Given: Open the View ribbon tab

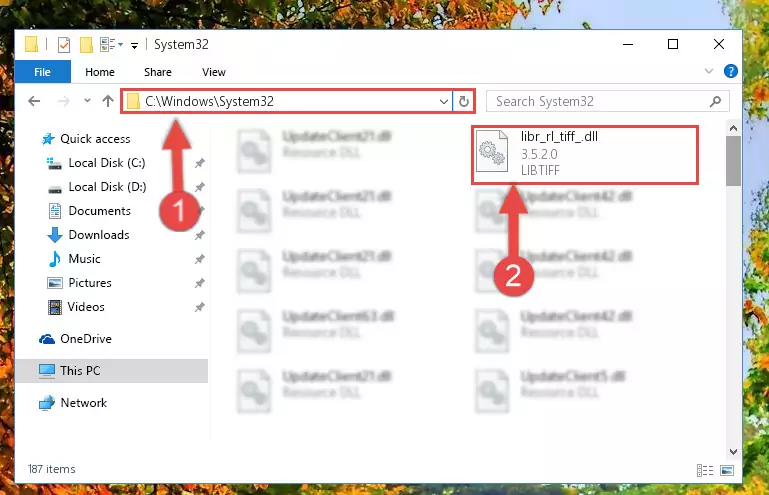Looking at the screenshot, I should click(214, 72).
